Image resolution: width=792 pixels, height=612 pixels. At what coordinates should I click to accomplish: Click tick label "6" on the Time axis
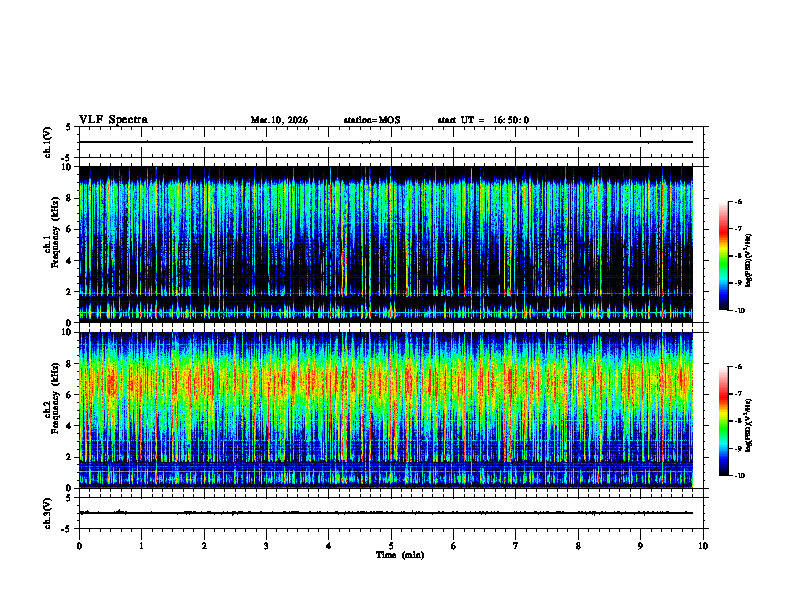454,546
